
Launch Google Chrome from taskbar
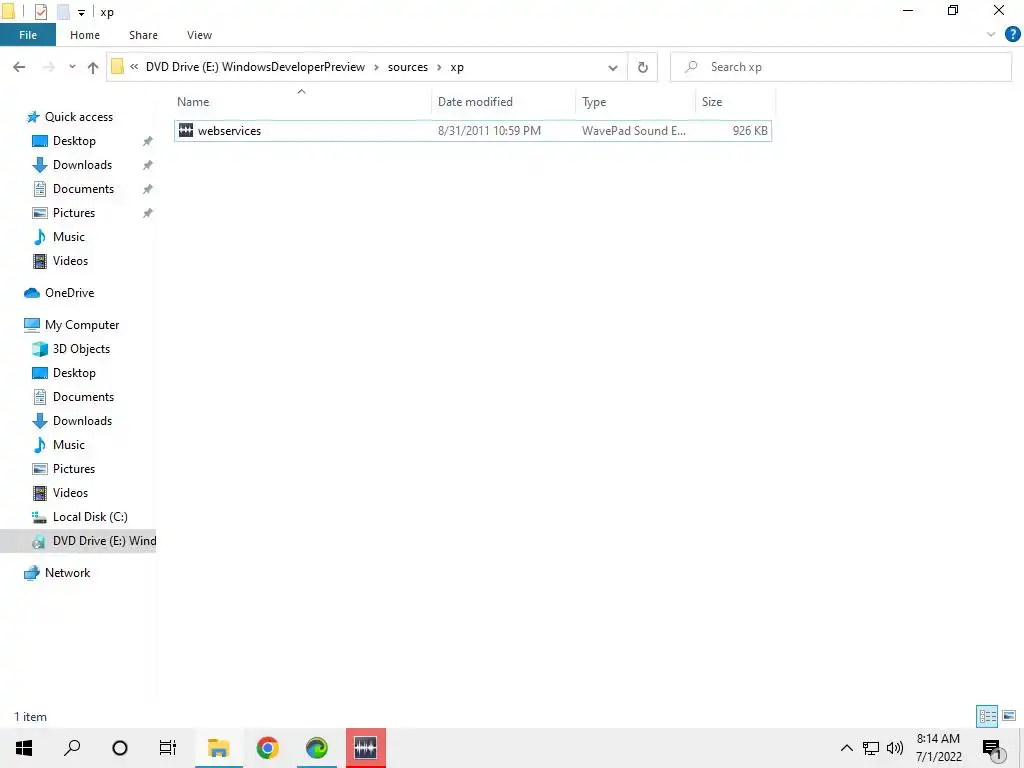pyautogui.click(x=268, y=748)
